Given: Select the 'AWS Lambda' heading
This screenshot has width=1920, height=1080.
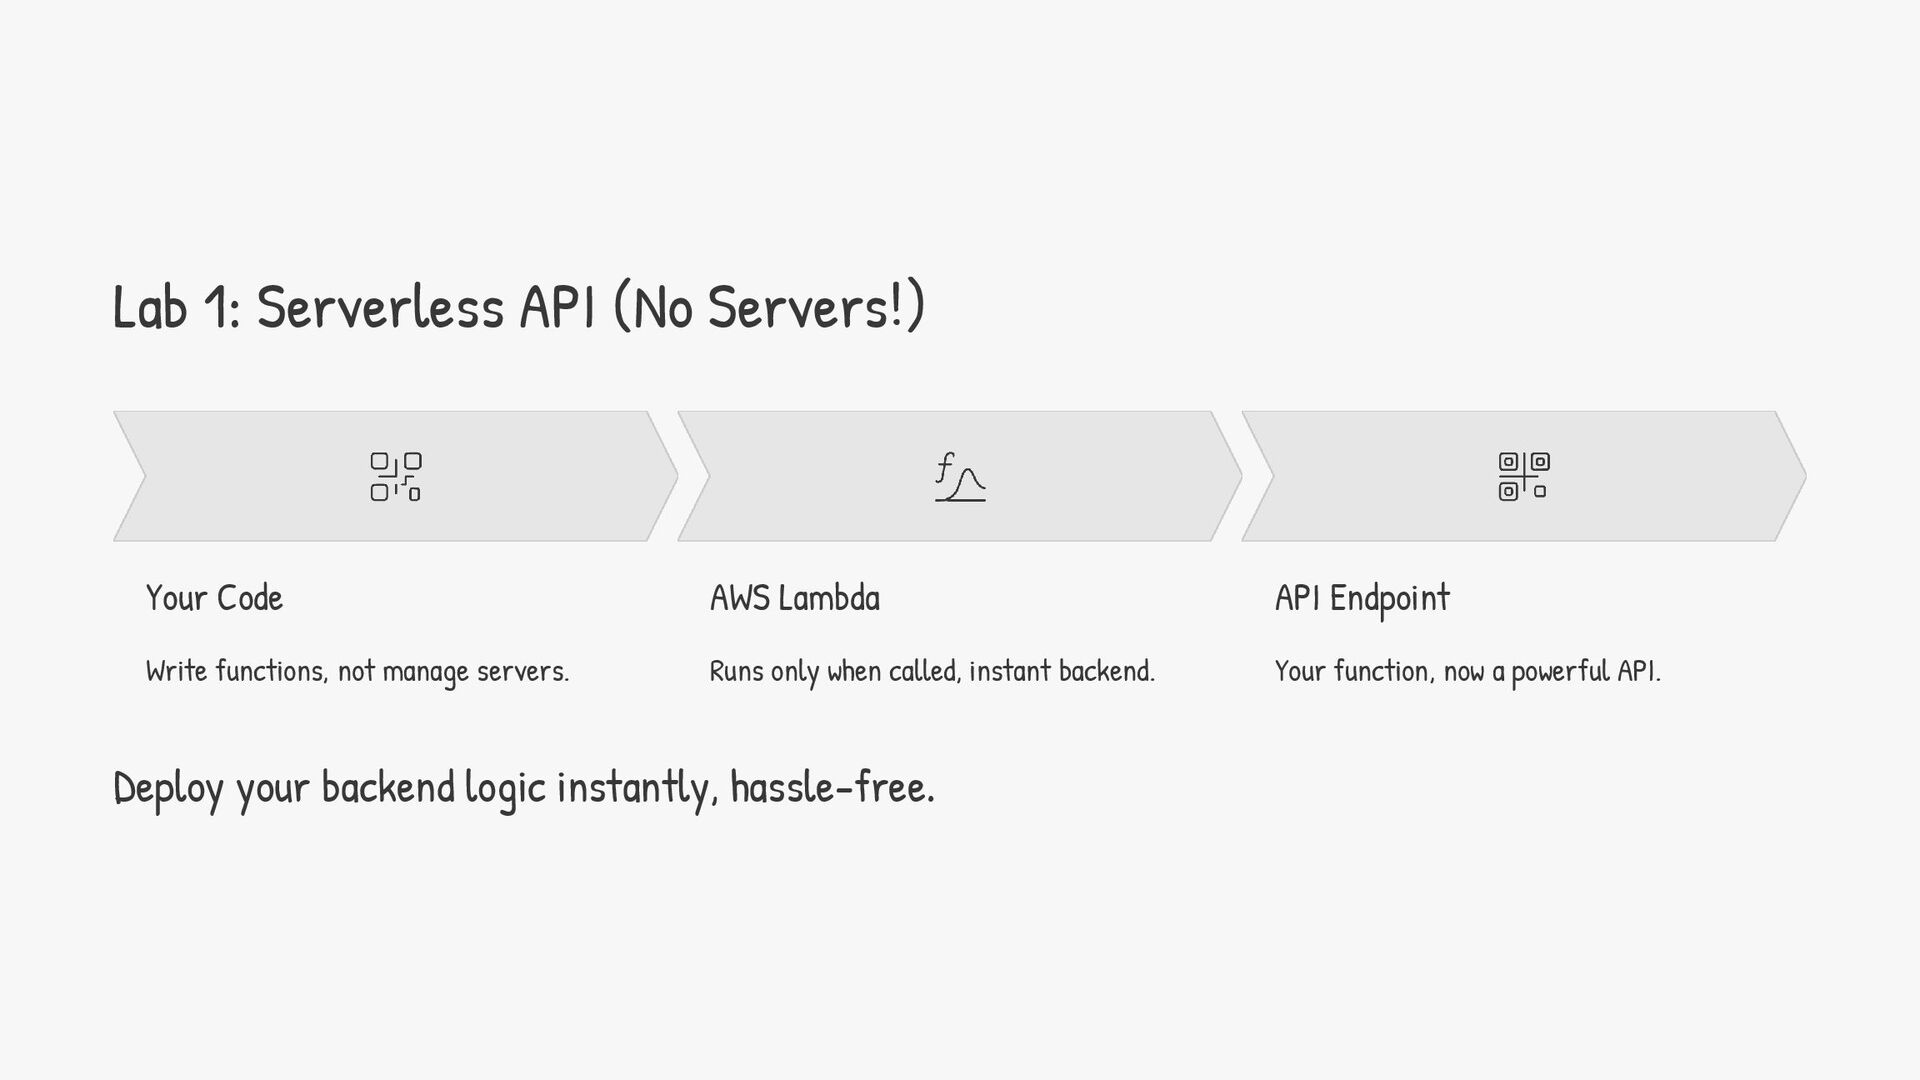Looking at the screenshot, I should pyautogui.click(x=794, y=598).
